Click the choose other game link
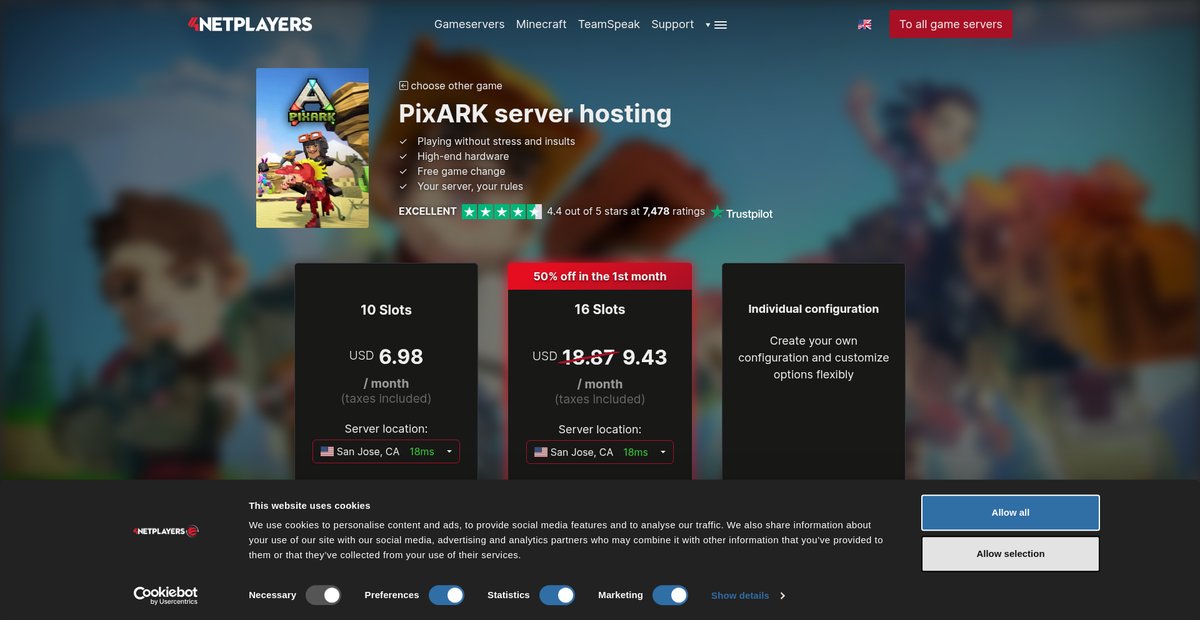This screenshot has width=1200, height=620. (x=456, y=86)
